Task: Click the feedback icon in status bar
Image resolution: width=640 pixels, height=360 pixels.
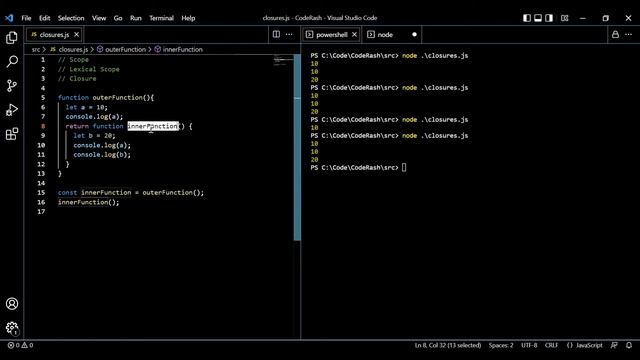Action: (614, 345)
